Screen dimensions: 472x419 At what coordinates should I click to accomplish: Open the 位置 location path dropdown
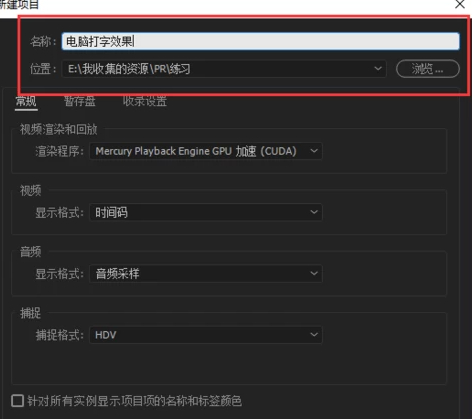(224, 69)
